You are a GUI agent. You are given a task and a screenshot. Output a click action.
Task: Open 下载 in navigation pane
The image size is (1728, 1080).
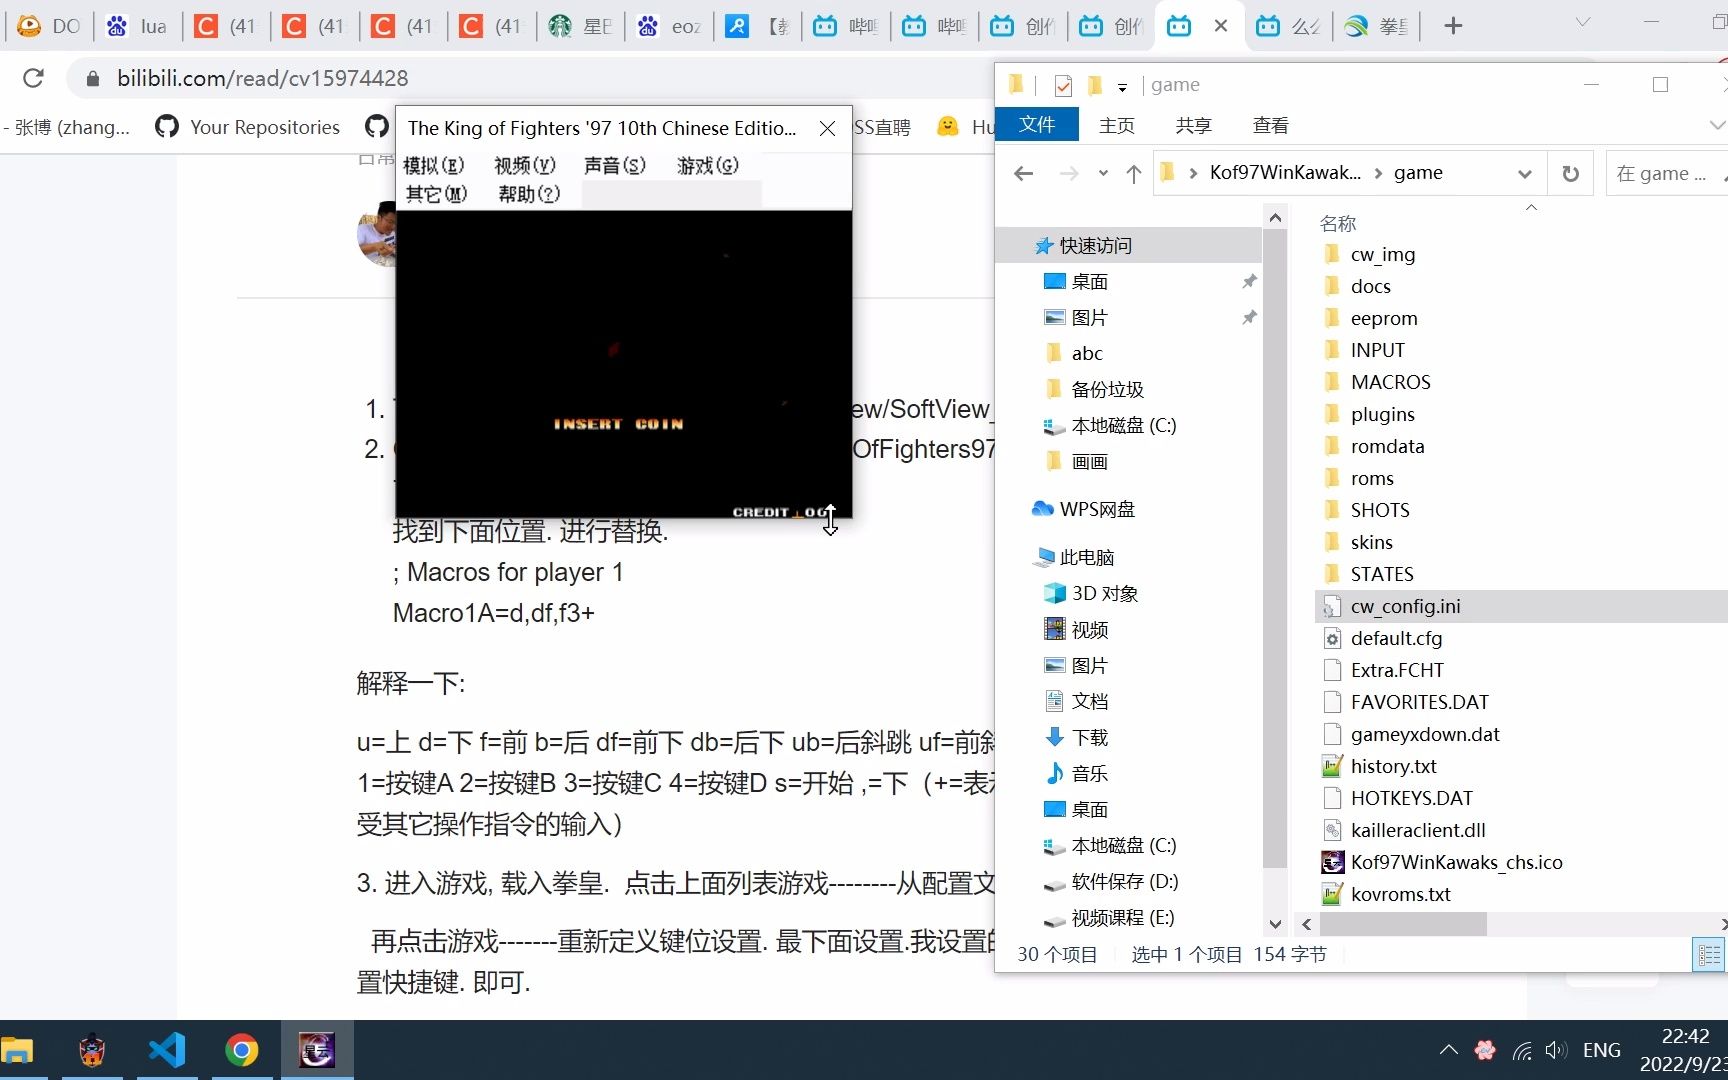click(1089, 737)
